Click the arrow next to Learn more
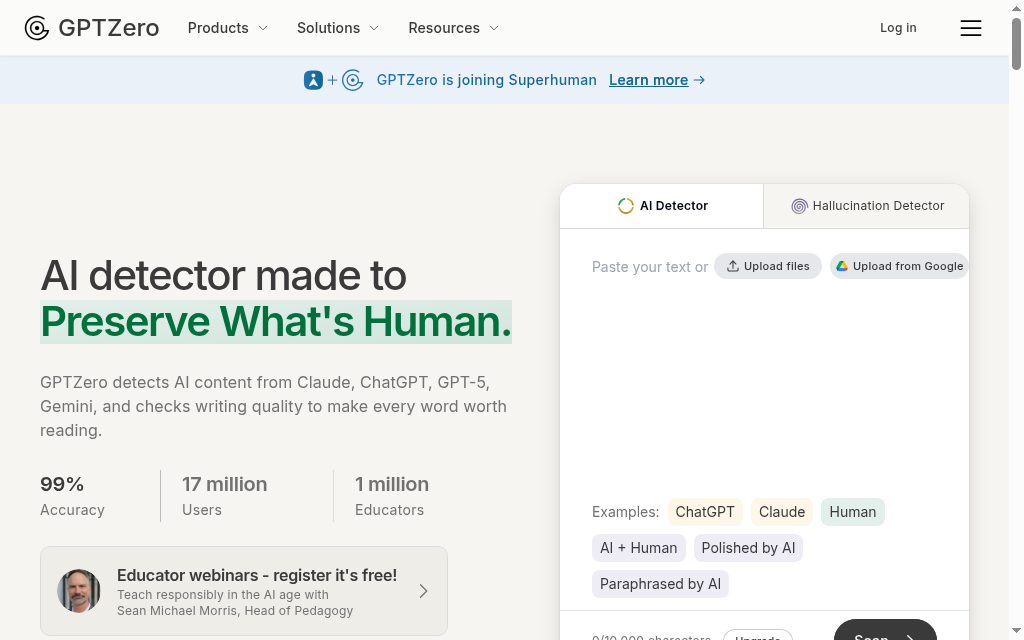The height and width of the screenshot is (640, 1024). (699, 80)
